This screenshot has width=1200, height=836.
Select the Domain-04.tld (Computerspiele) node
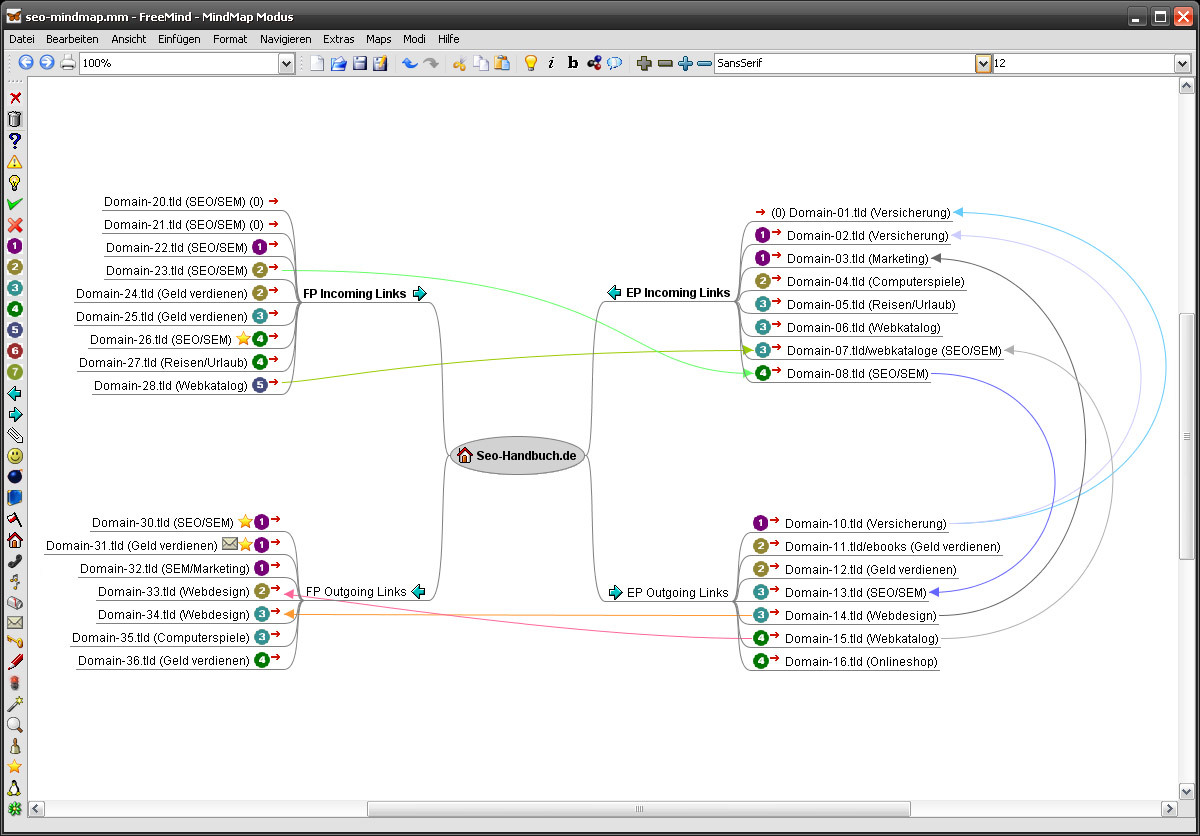tap(860, 281)
